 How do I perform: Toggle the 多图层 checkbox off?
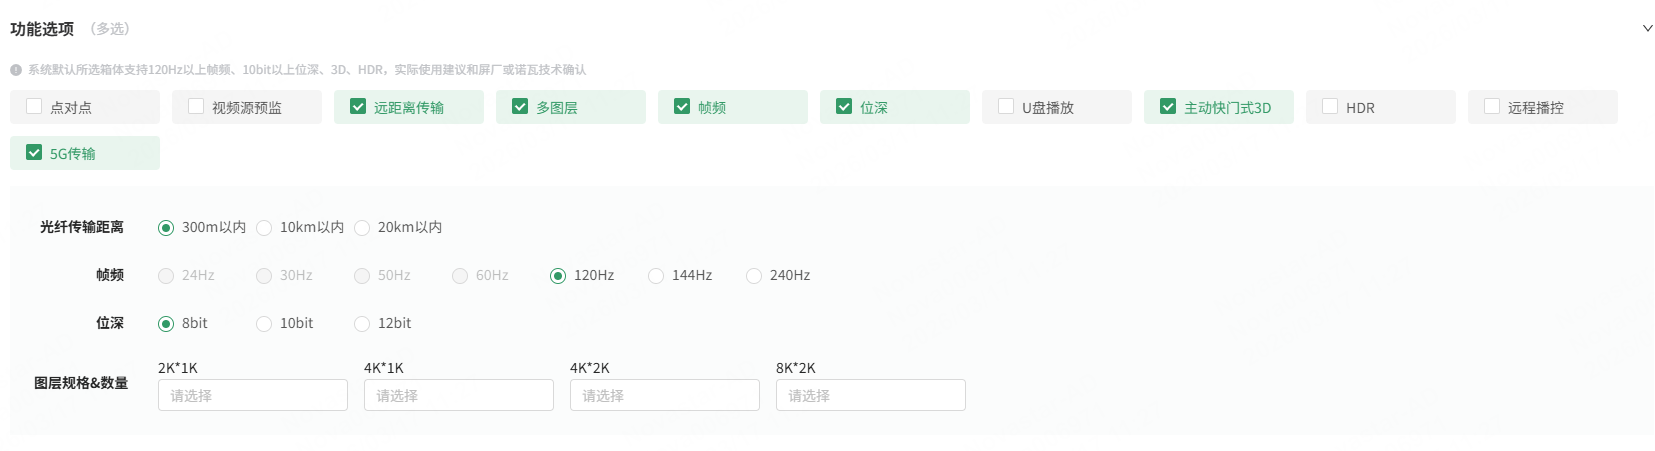pyautogui.click(x=520, y=106)
